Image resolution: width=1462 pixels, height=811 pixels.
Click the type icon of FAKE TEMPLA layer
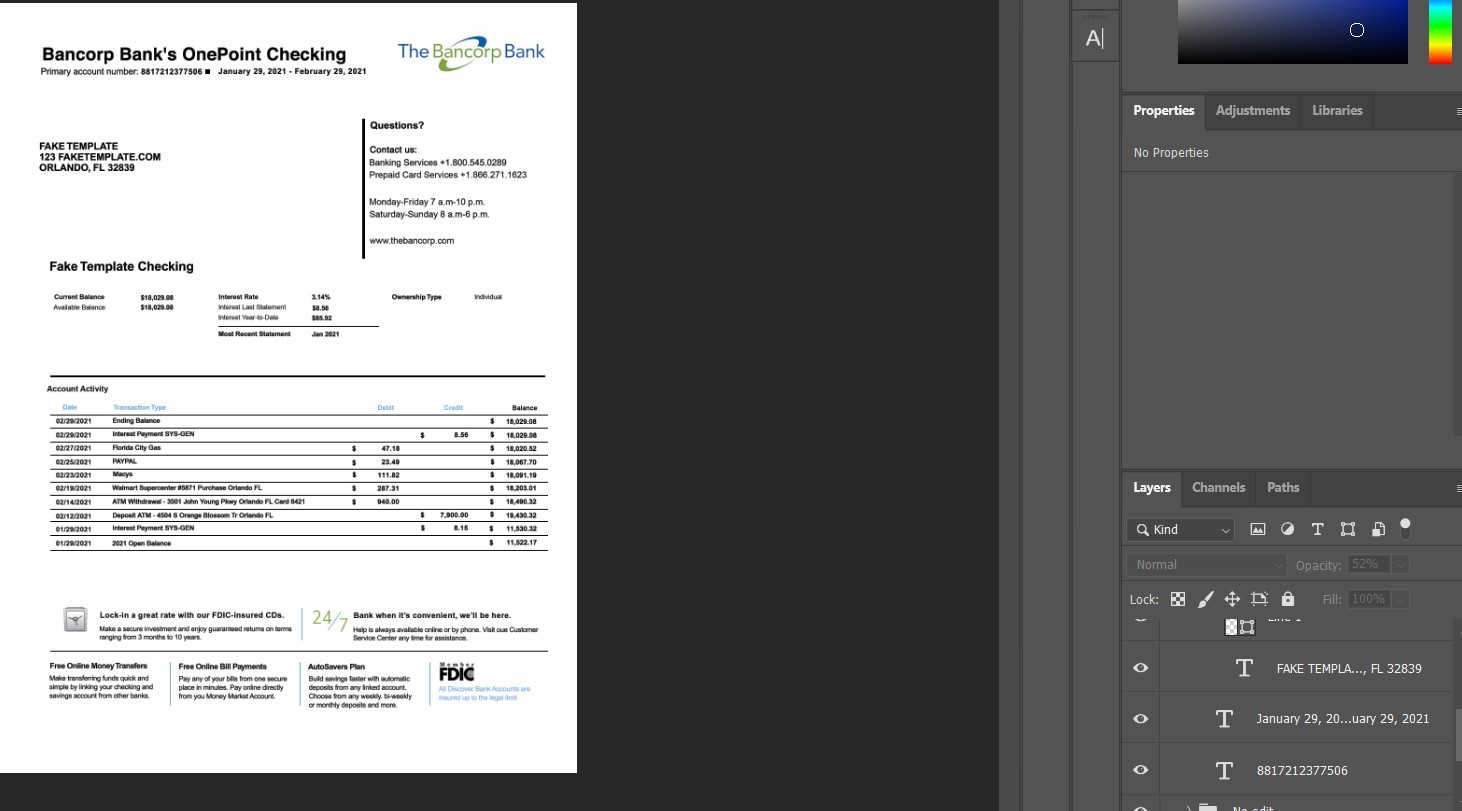pos(1244,668)
